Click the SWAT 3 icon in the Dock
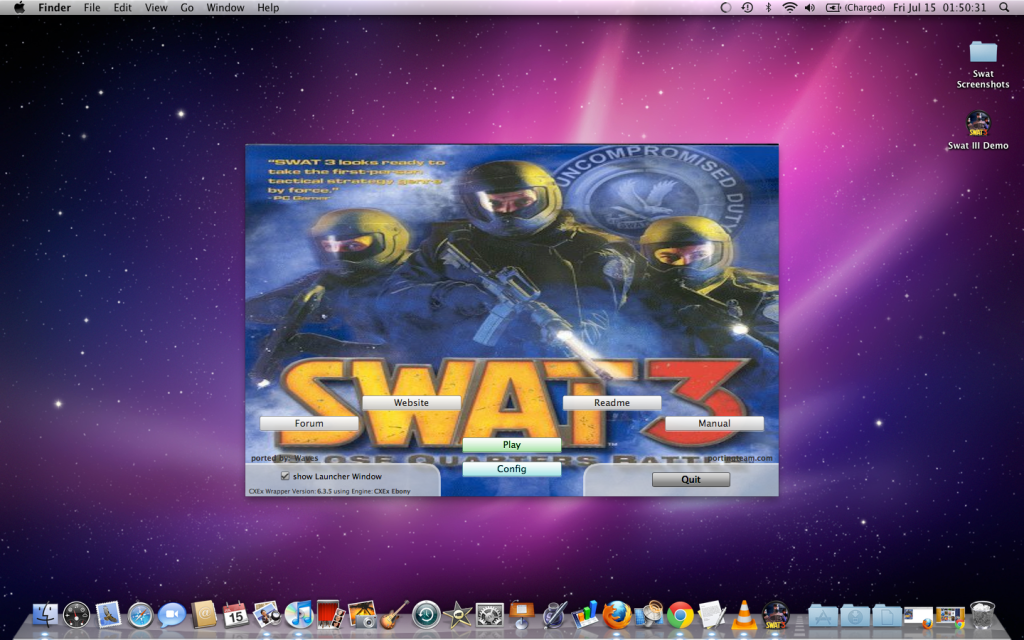The image size is (1024, 640). coord(776,615)
